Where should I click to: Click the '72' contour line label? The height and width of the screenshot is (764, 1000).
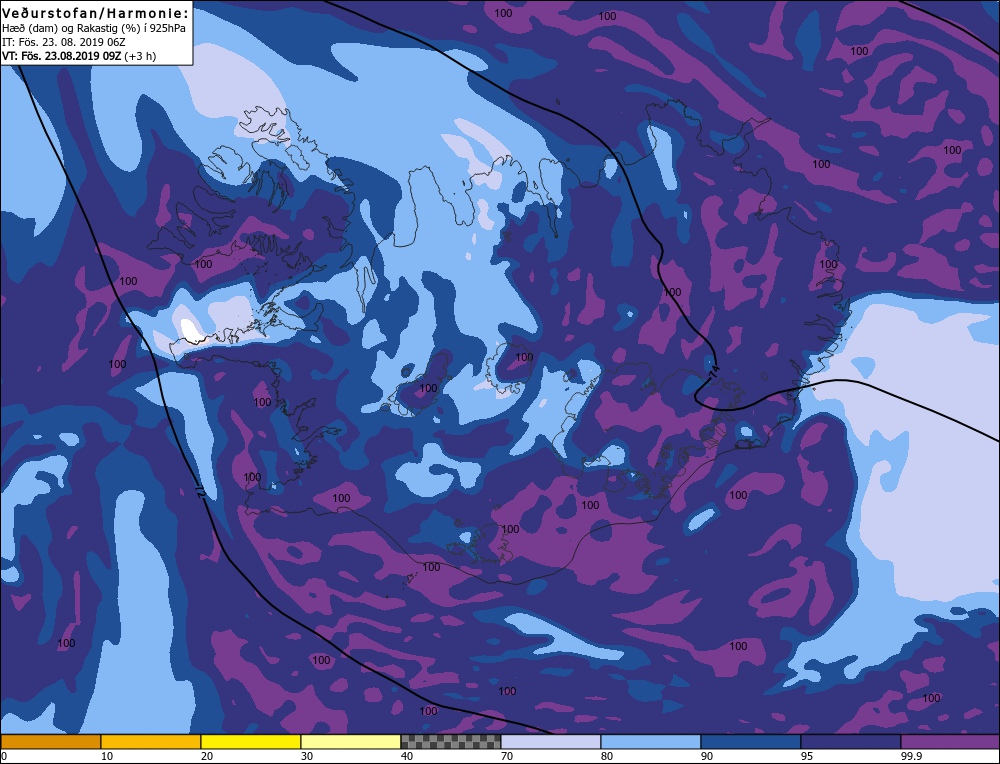pyautogui.click(x=200, y=490)
